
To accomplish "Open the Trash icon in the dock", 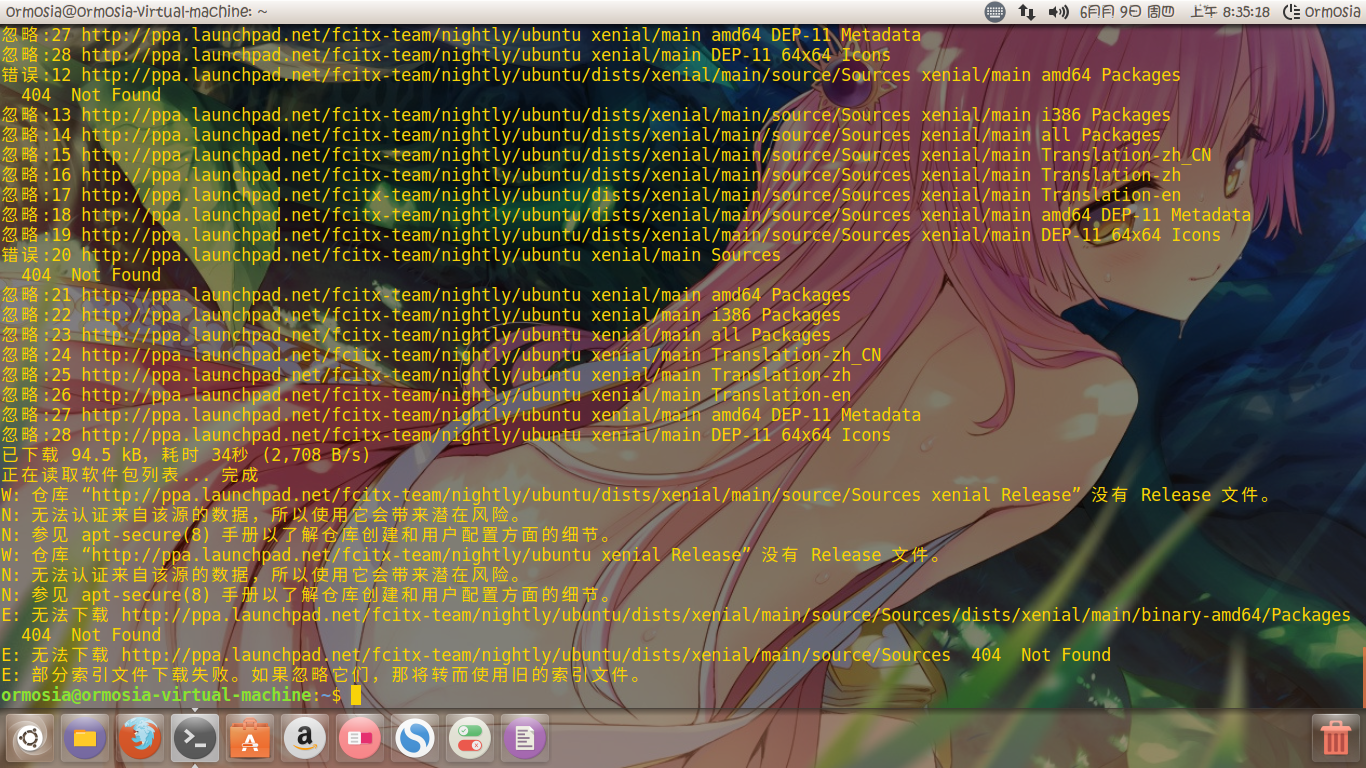I will click(1336, 739).
